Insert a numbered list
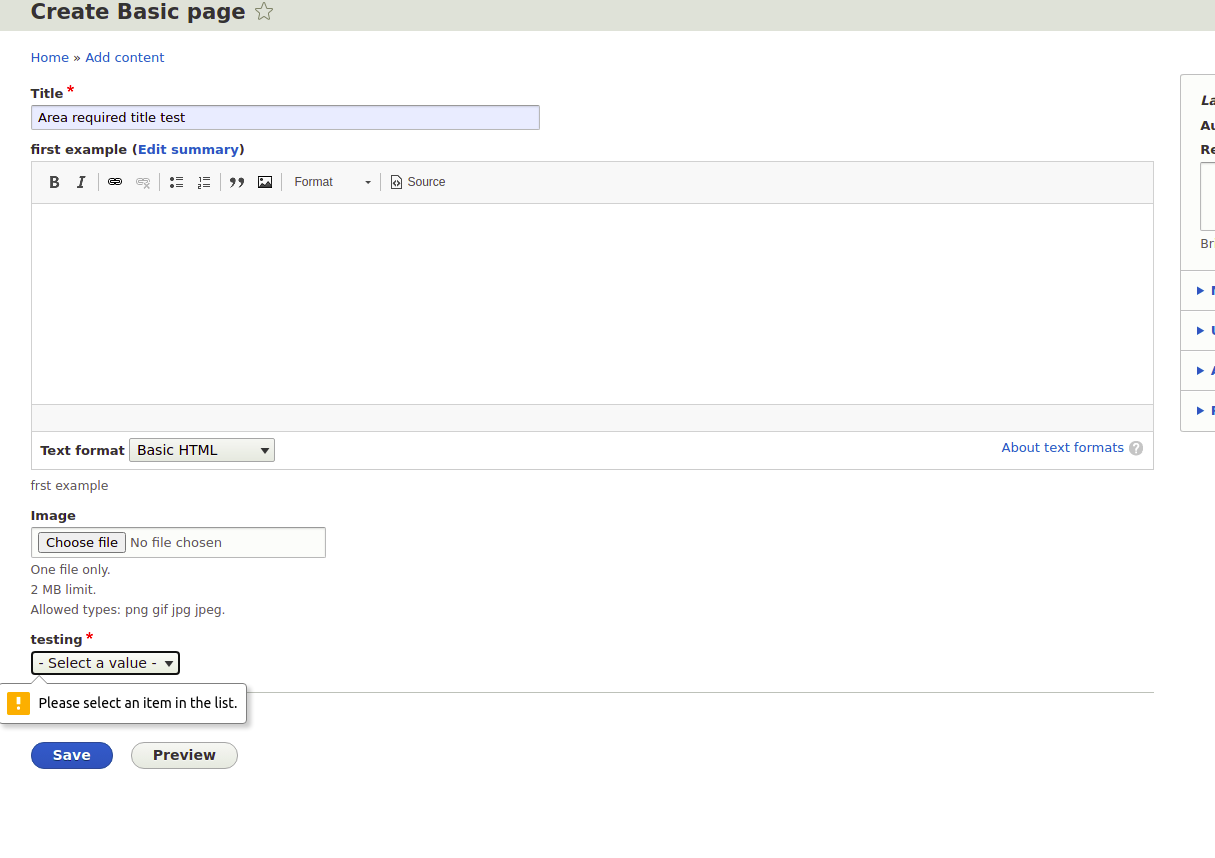 [x=204, y=182]
